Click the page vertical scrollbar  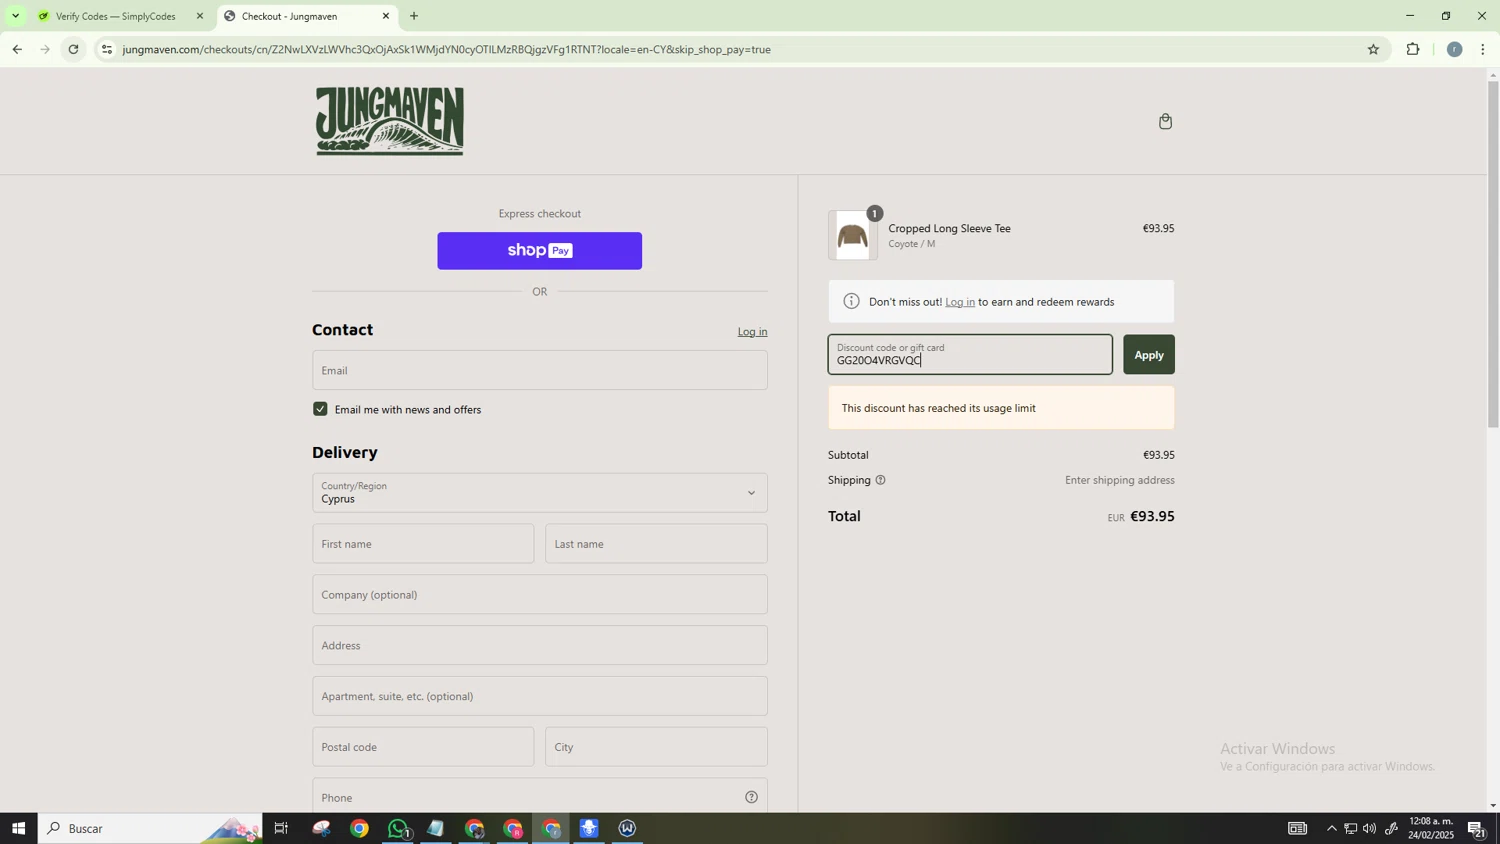(x=1493, y=255)
